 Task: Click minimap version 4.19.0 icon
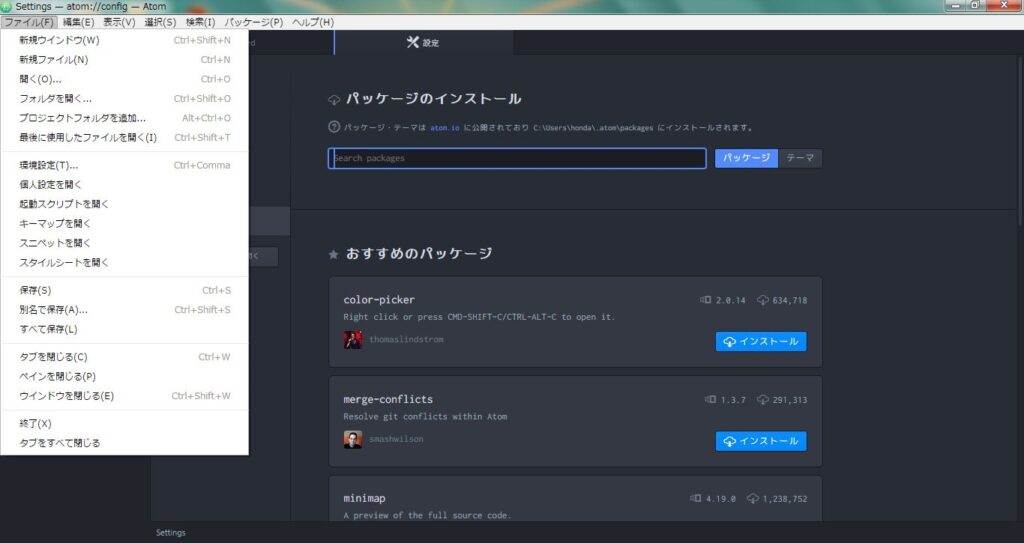(696, 499)
